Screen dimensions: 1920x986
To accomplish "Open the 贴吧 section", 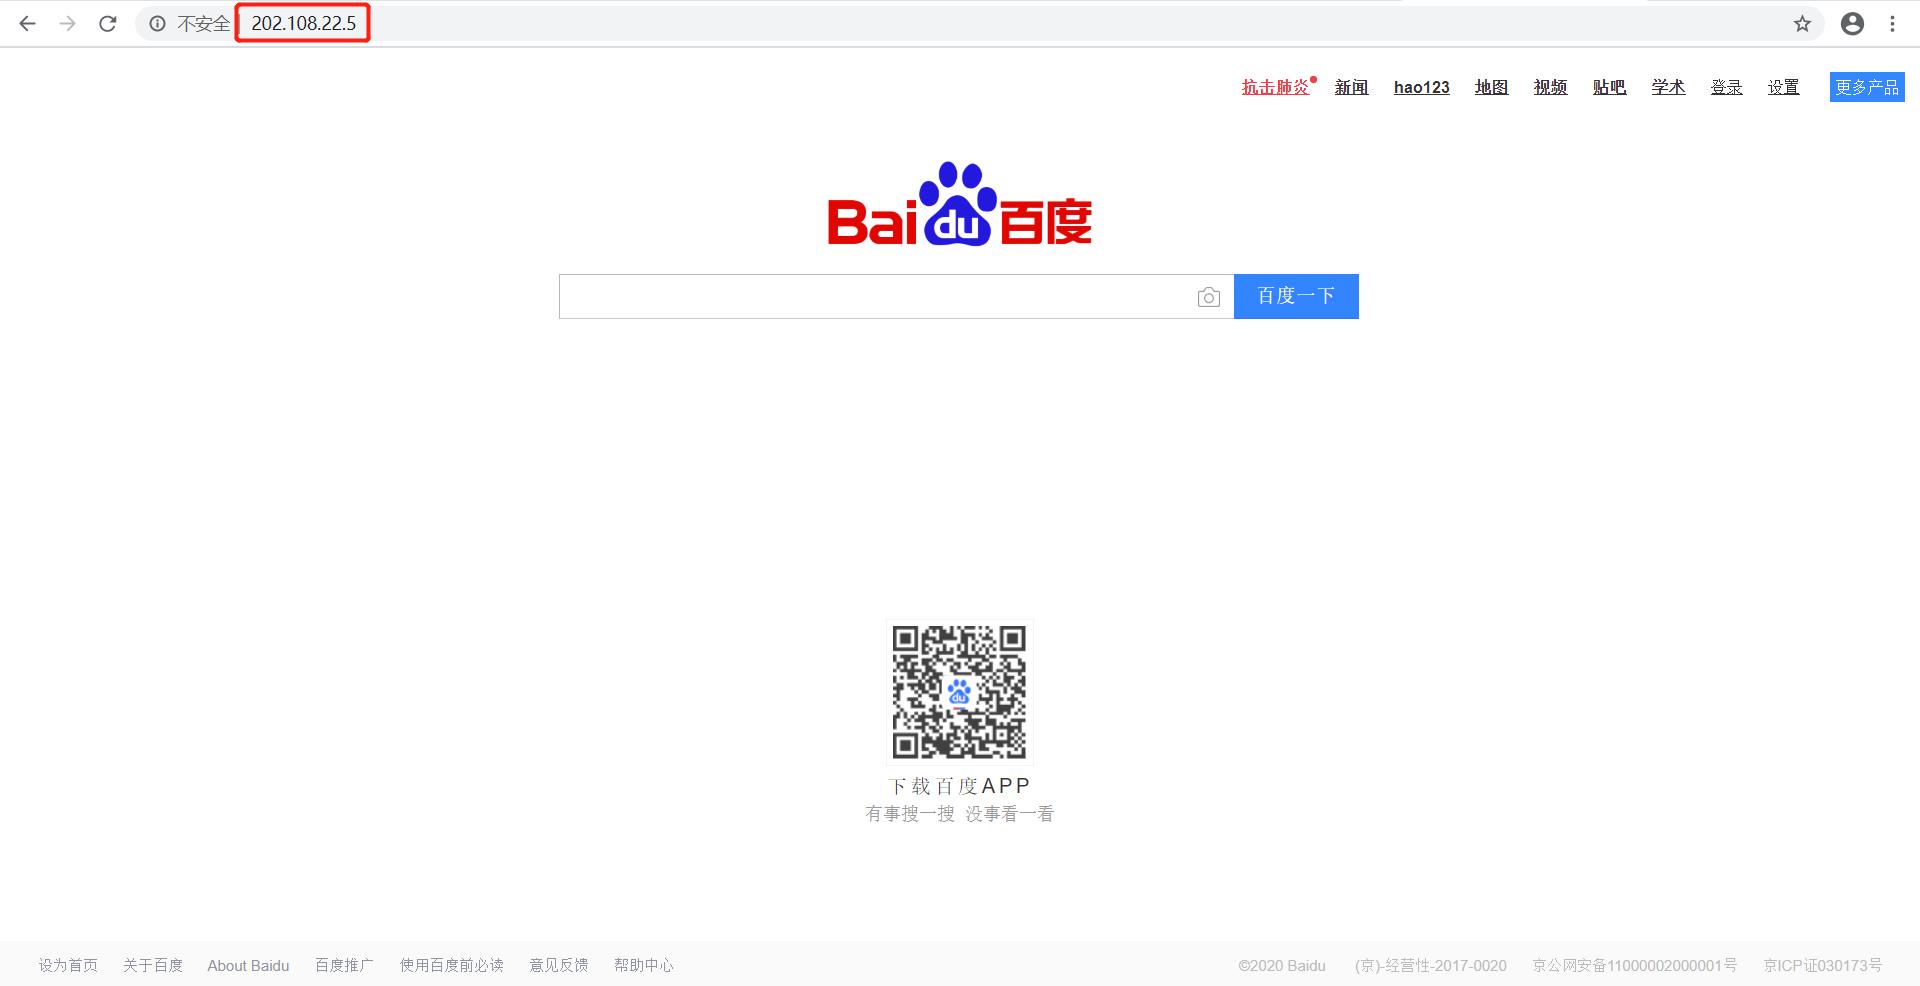I will click(1609, 87).
